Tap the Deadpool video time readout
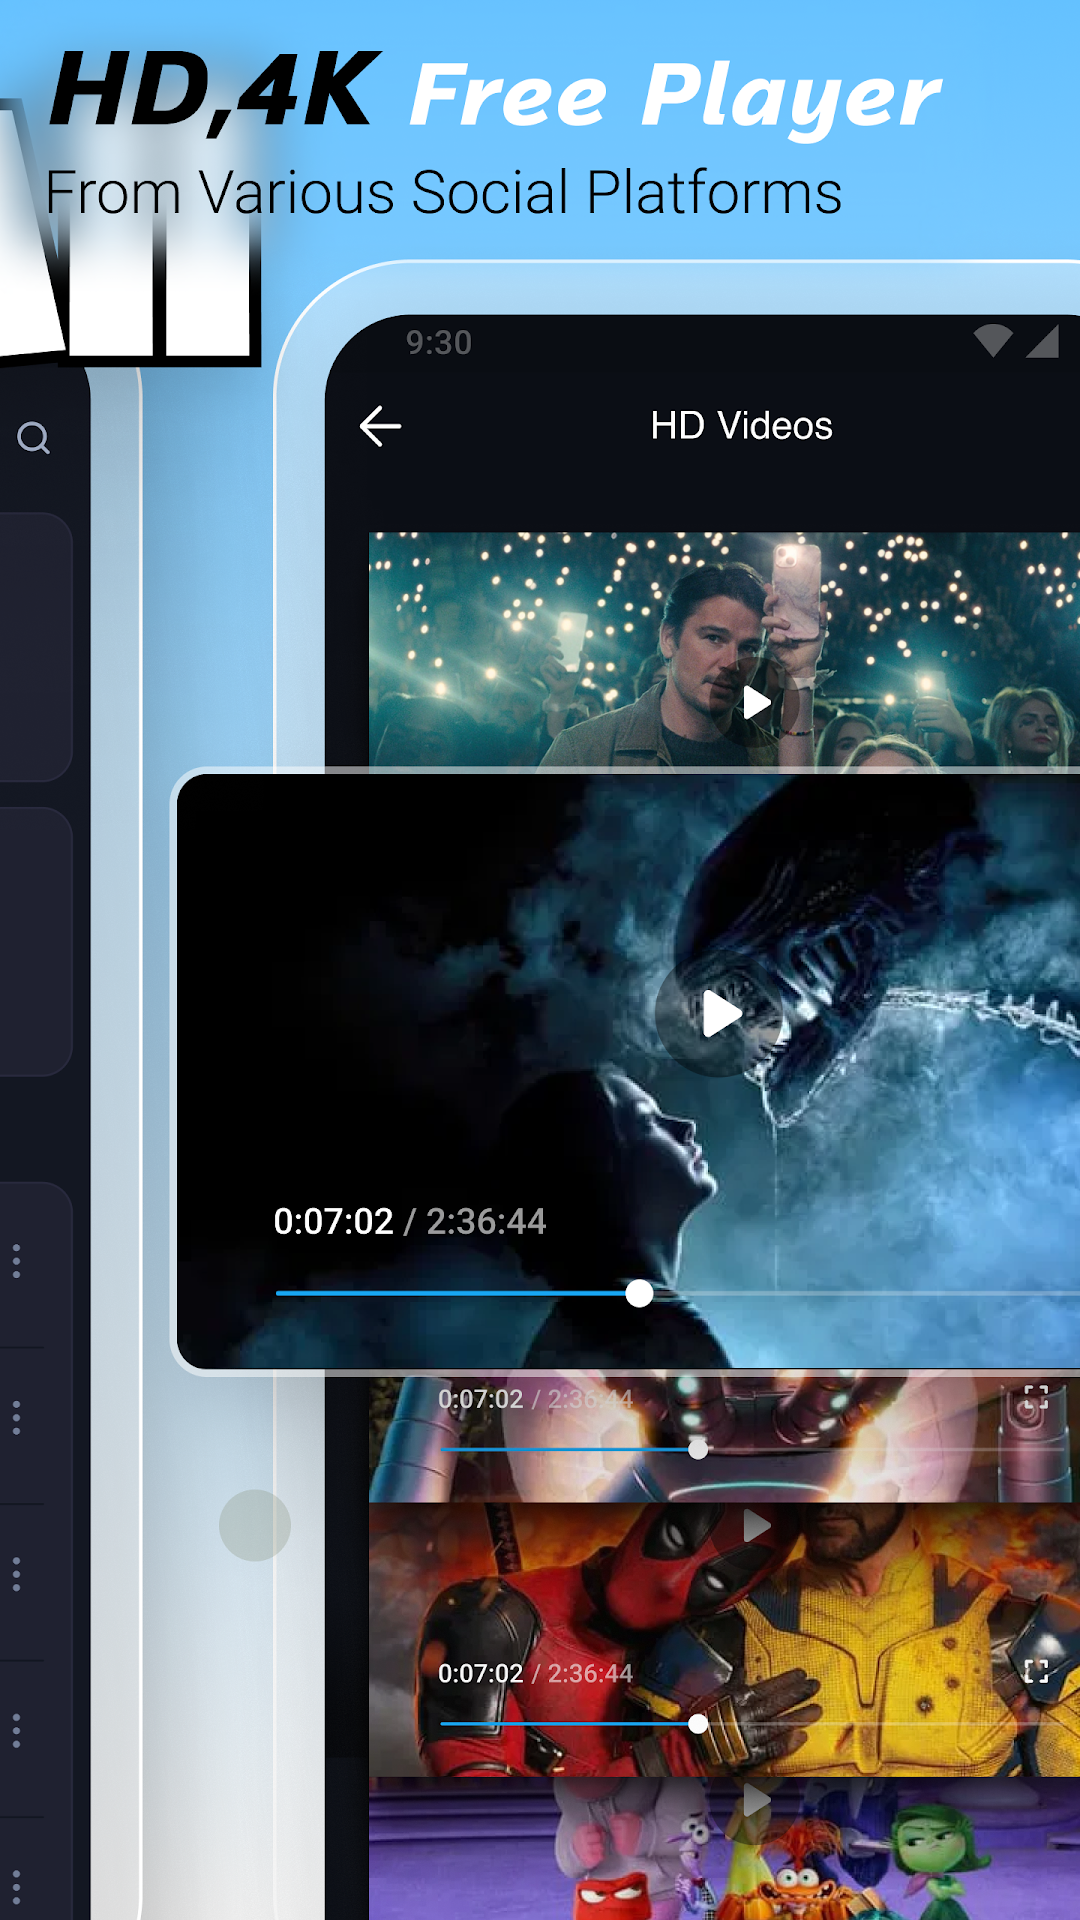 (x=535, y=1673)
